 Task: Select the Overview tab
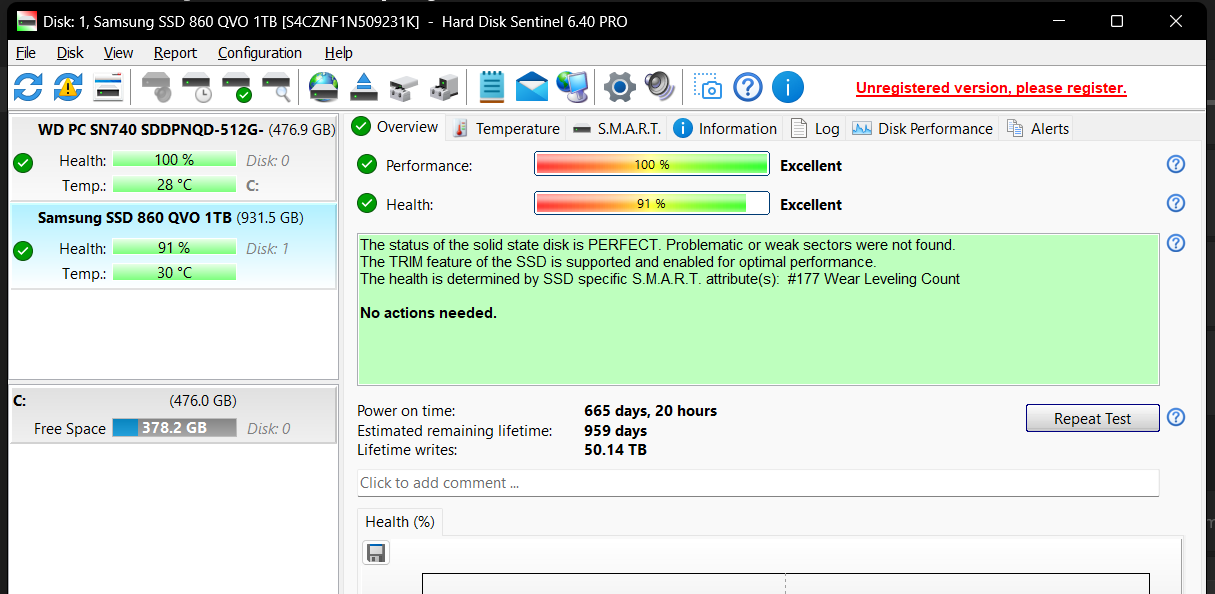(395, 127)
